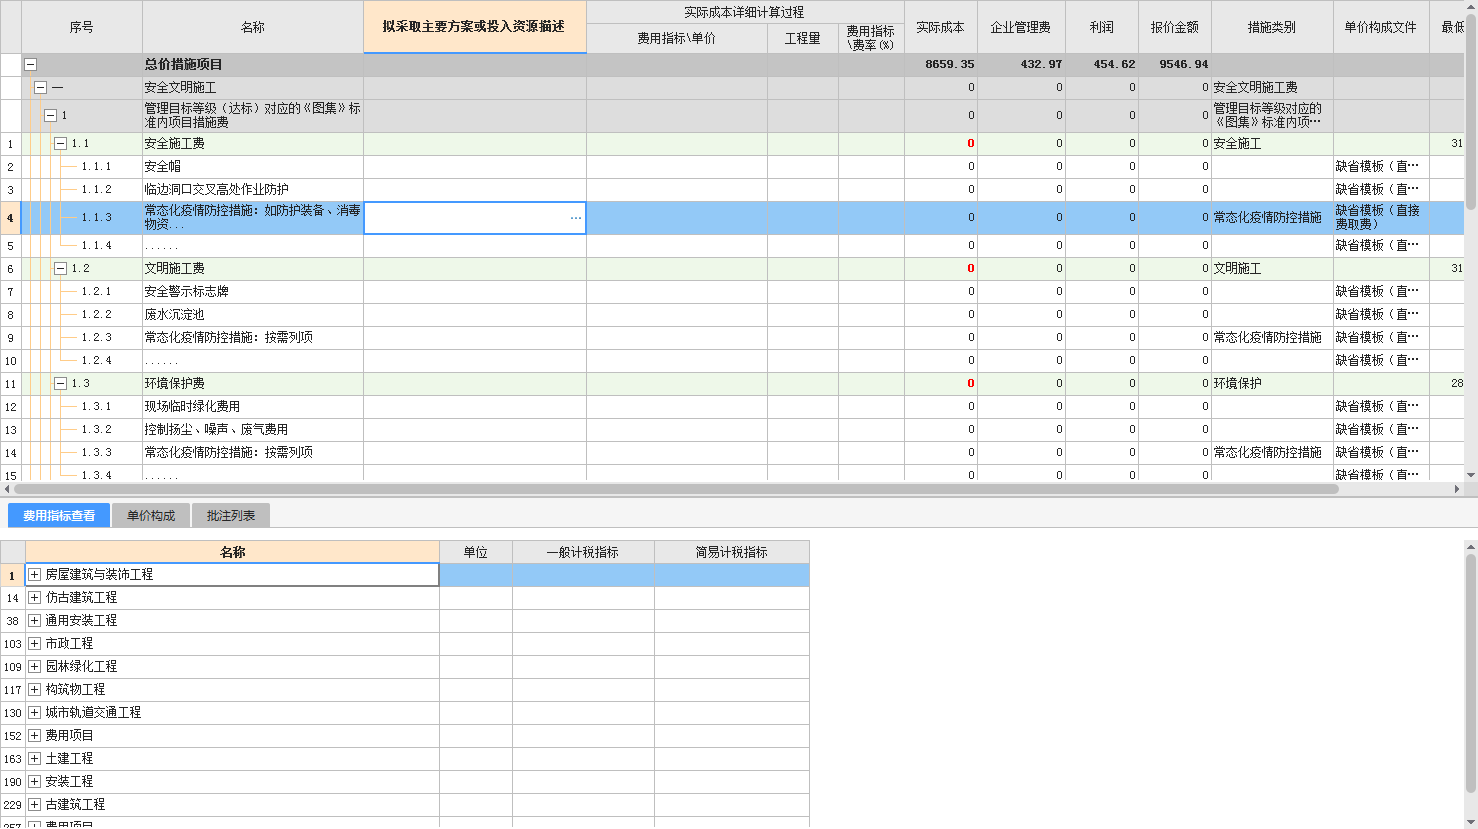Expand the 土建工程 category

[x=34, y=759]
